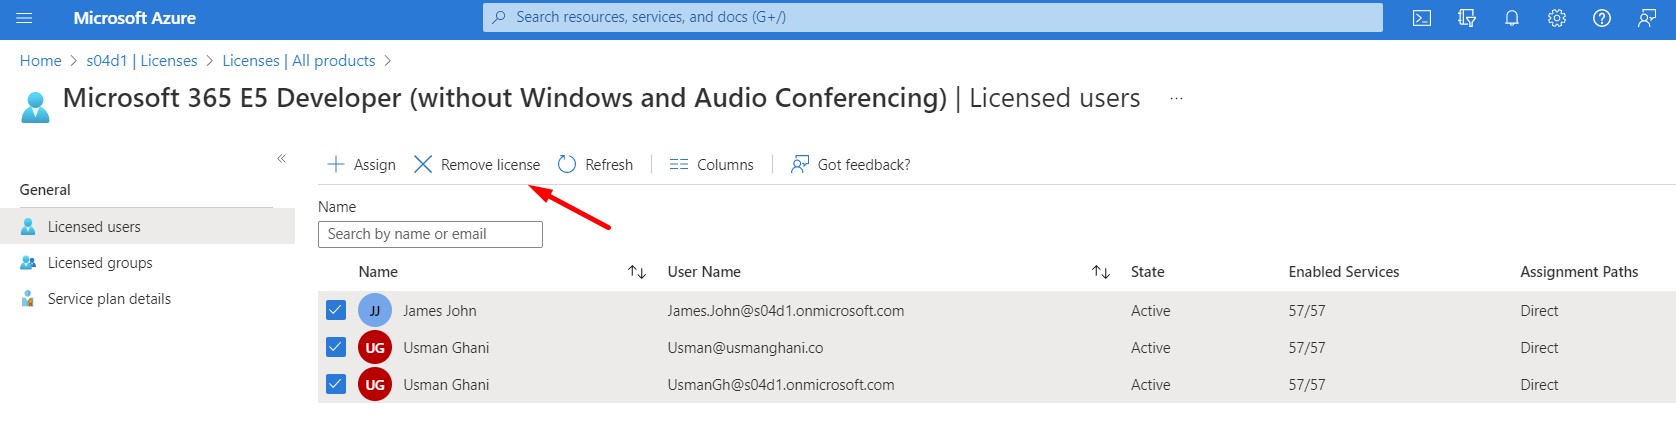The height and width of the screenshot is (434, 1676).
Task: Uncheck checkbox for Usman@usmanghani.co row
Action: [x=336, y=347]
